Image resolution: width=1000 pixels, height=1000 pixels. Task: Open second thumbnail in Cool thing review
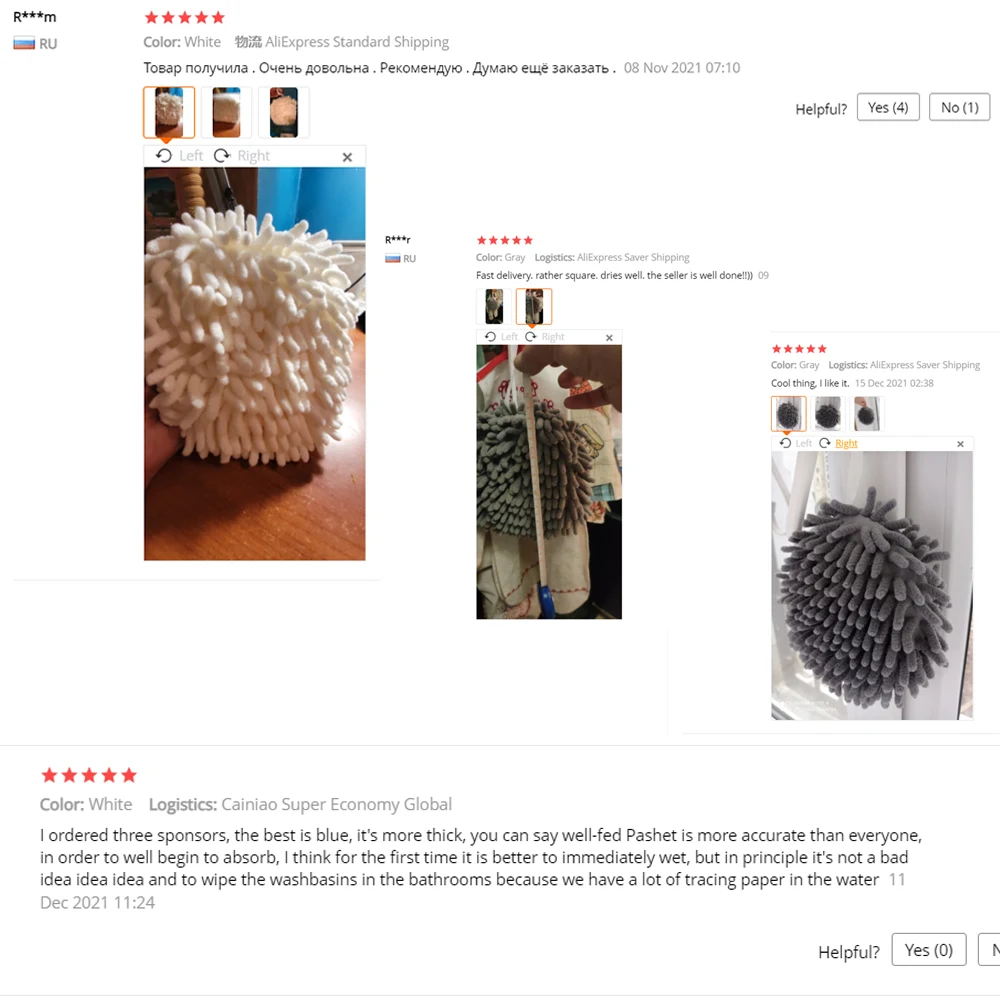pyautogui.click(x=828, y=413)
